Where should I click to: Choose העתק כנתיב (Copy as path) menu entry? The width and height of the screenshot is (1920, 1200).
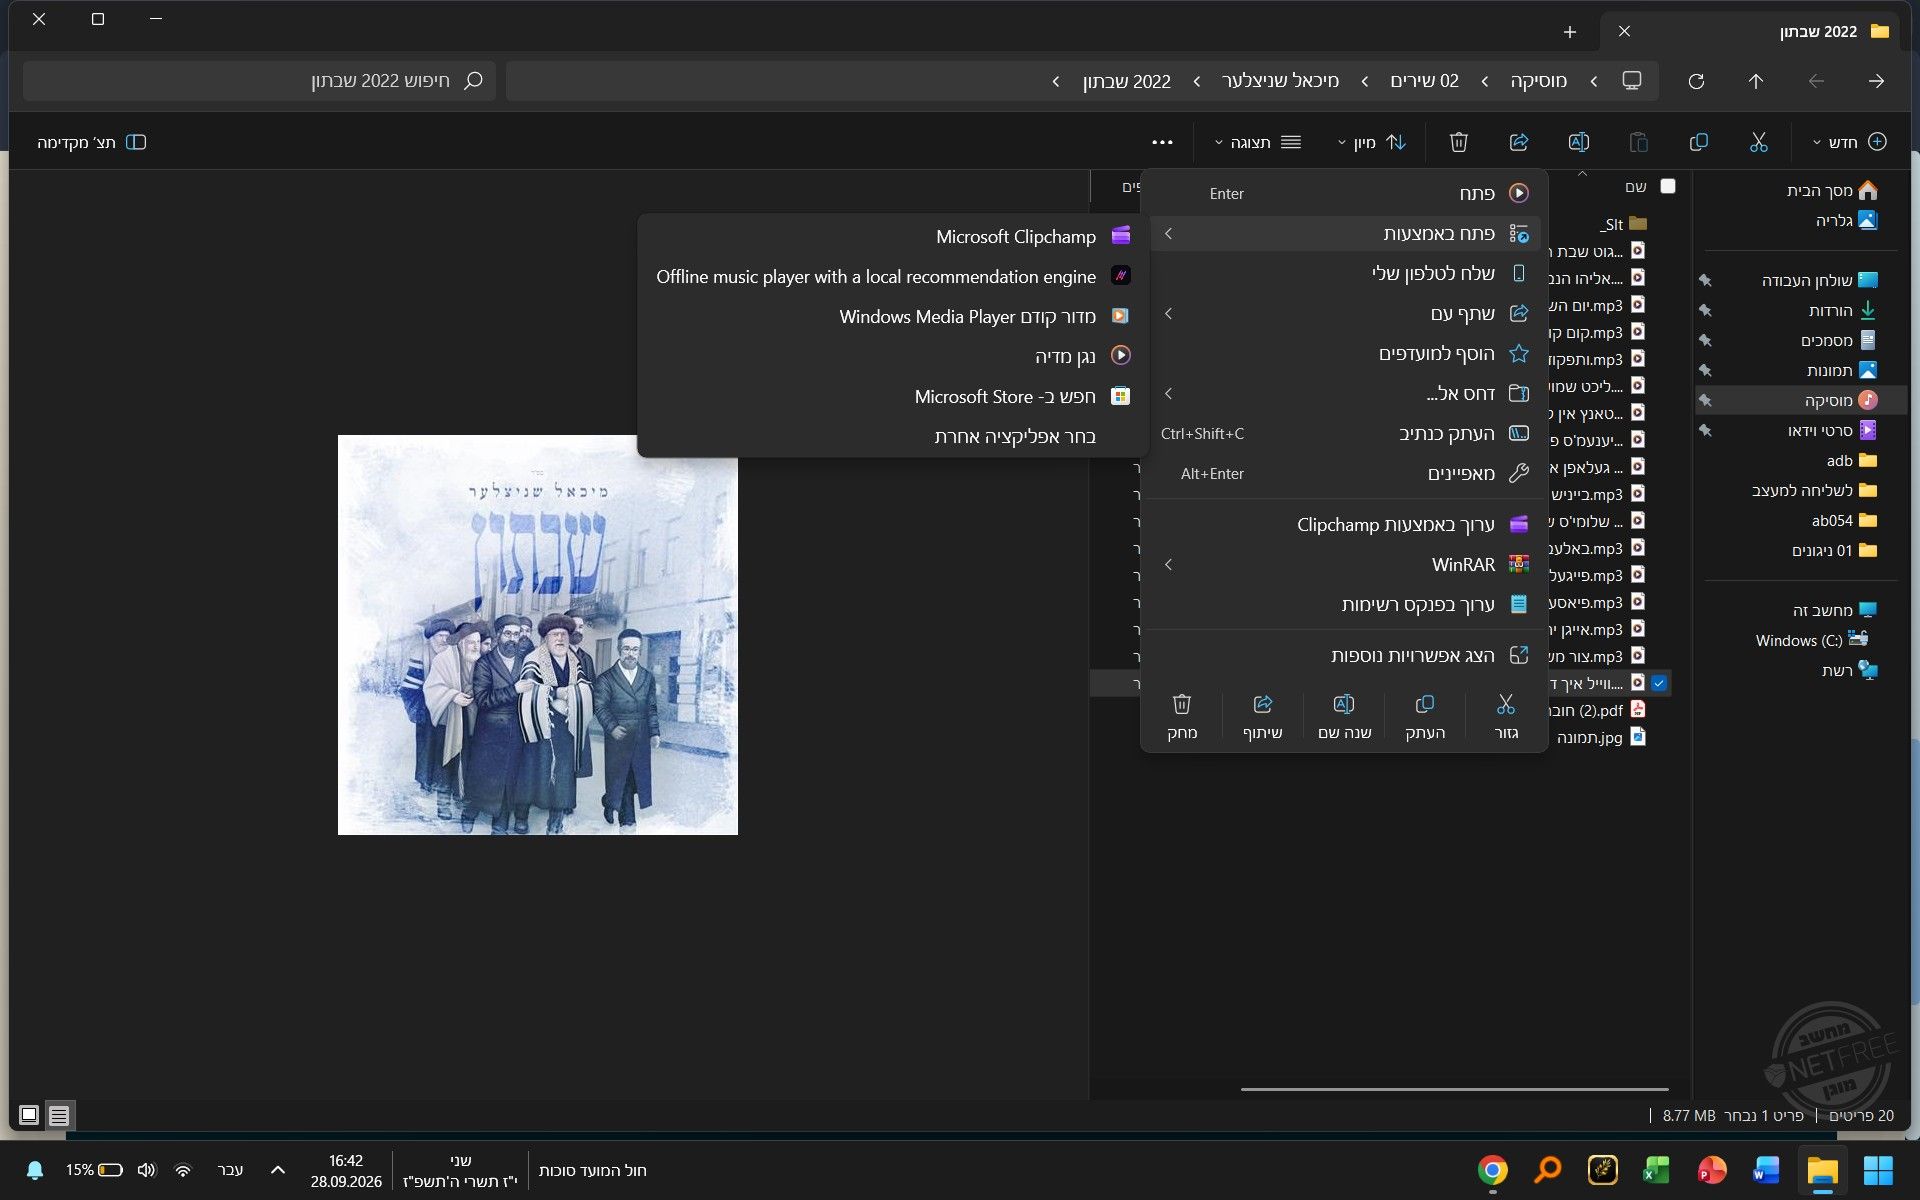point(1345,433)
